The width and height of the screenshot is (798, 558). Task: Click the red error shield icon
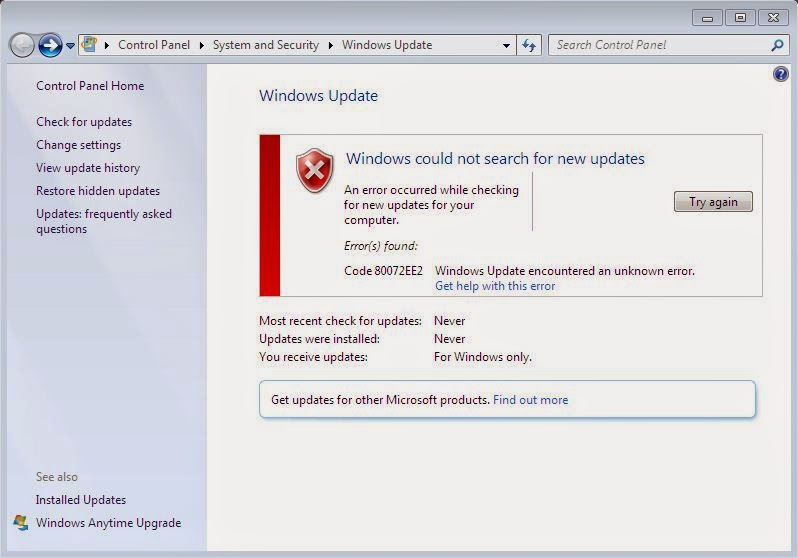pos(315,171)
